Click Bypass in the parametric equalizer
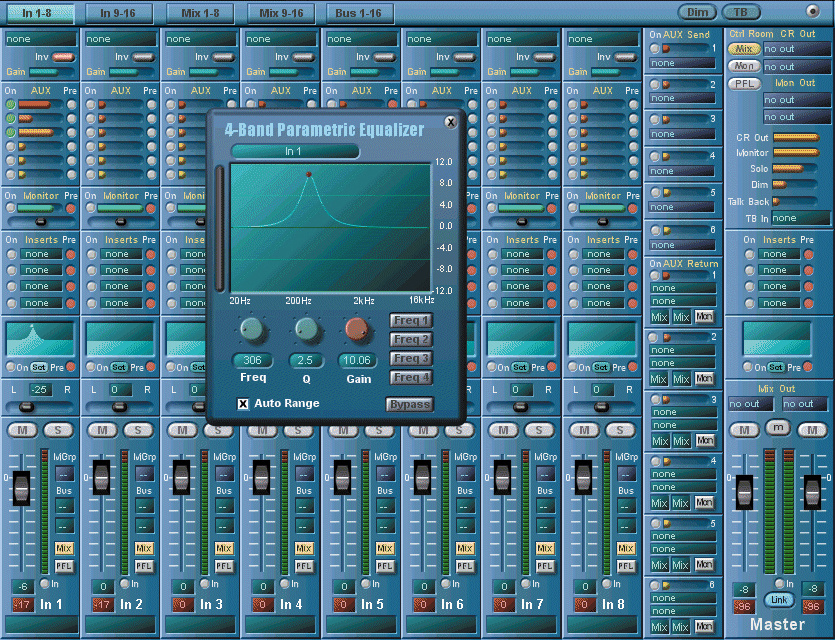Image resolution: width=835 pixels, height=640 pixels. pyautogui.click(x=411, y=404)
